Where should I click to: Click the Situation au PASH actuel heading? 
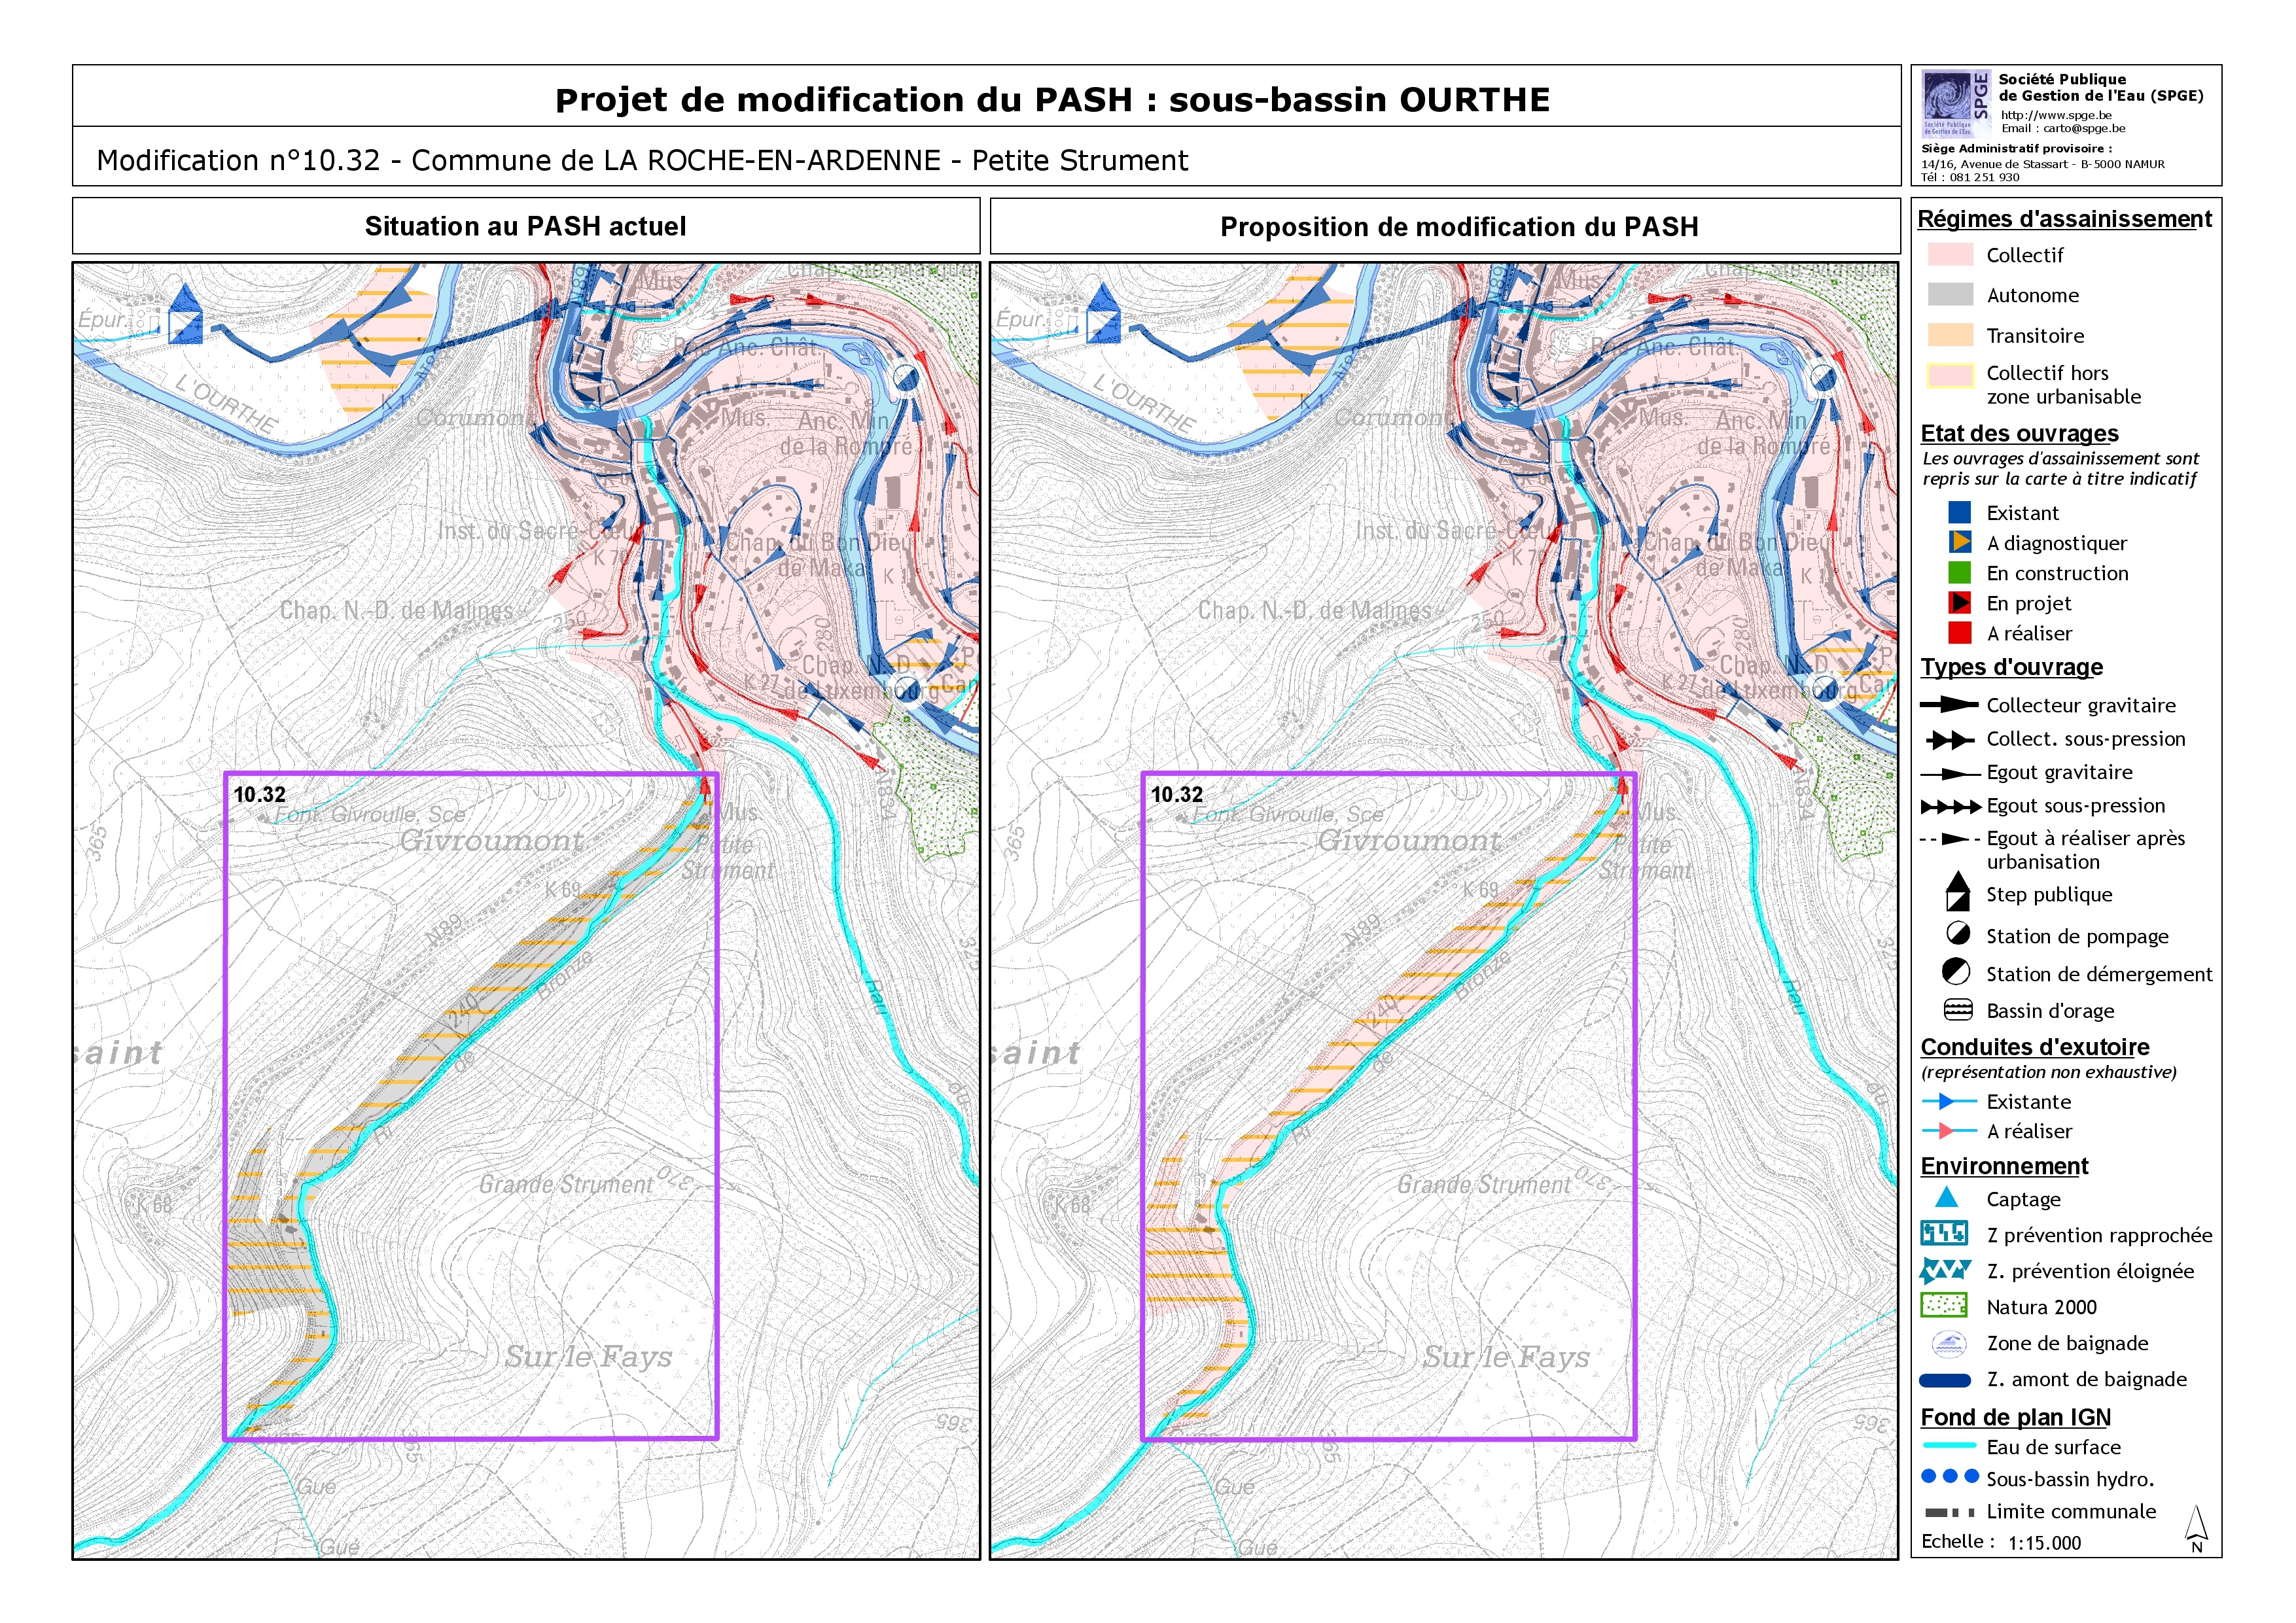pyautogui.click(x=525, y=227)
